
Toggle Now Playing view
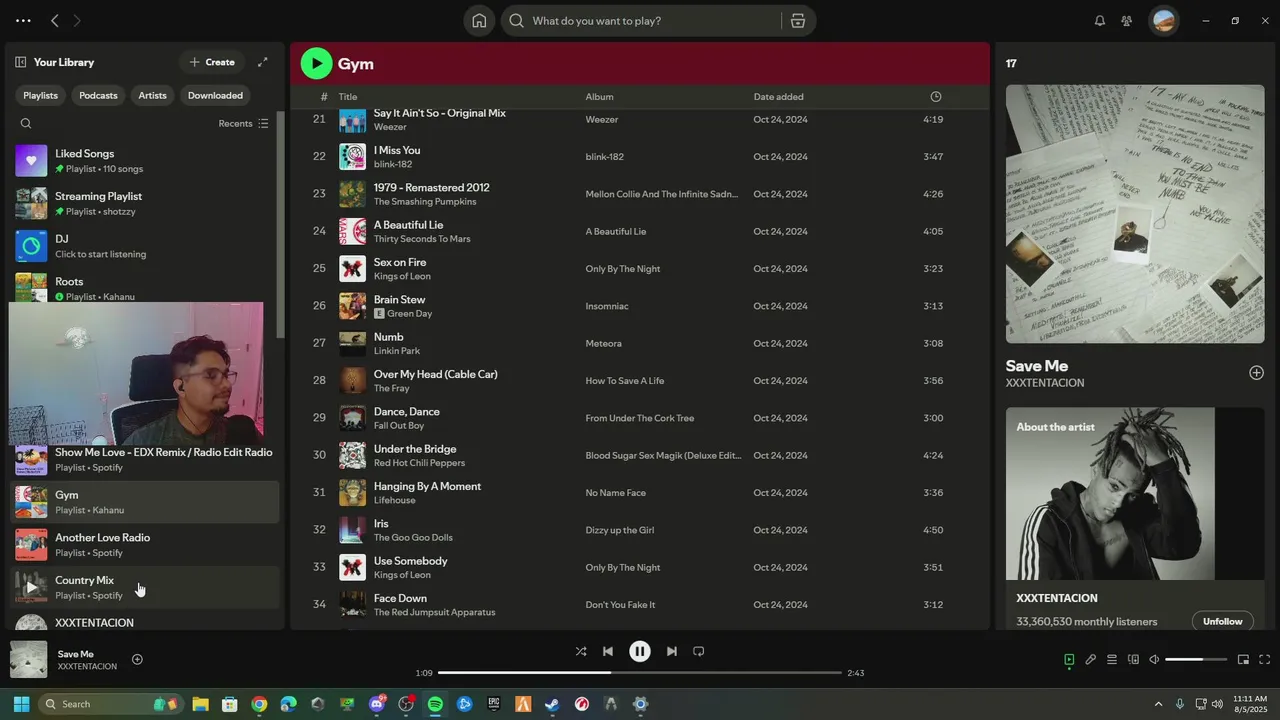point(1069,660)
